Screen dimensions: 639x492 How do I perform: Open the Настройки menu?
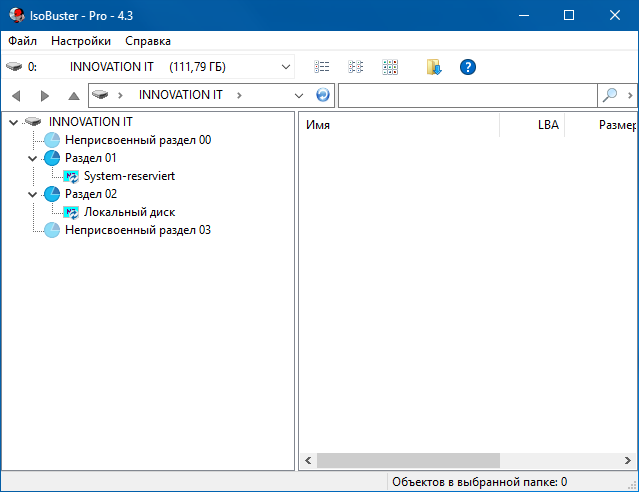point(81,41)
